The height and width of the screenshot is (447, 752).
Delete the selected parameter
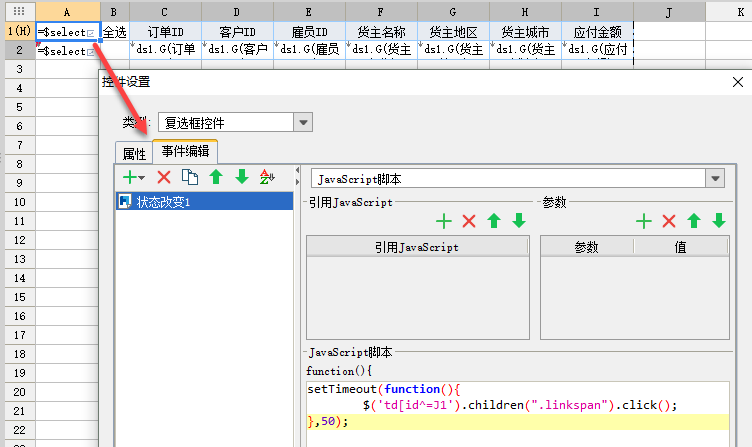(669, 221)
